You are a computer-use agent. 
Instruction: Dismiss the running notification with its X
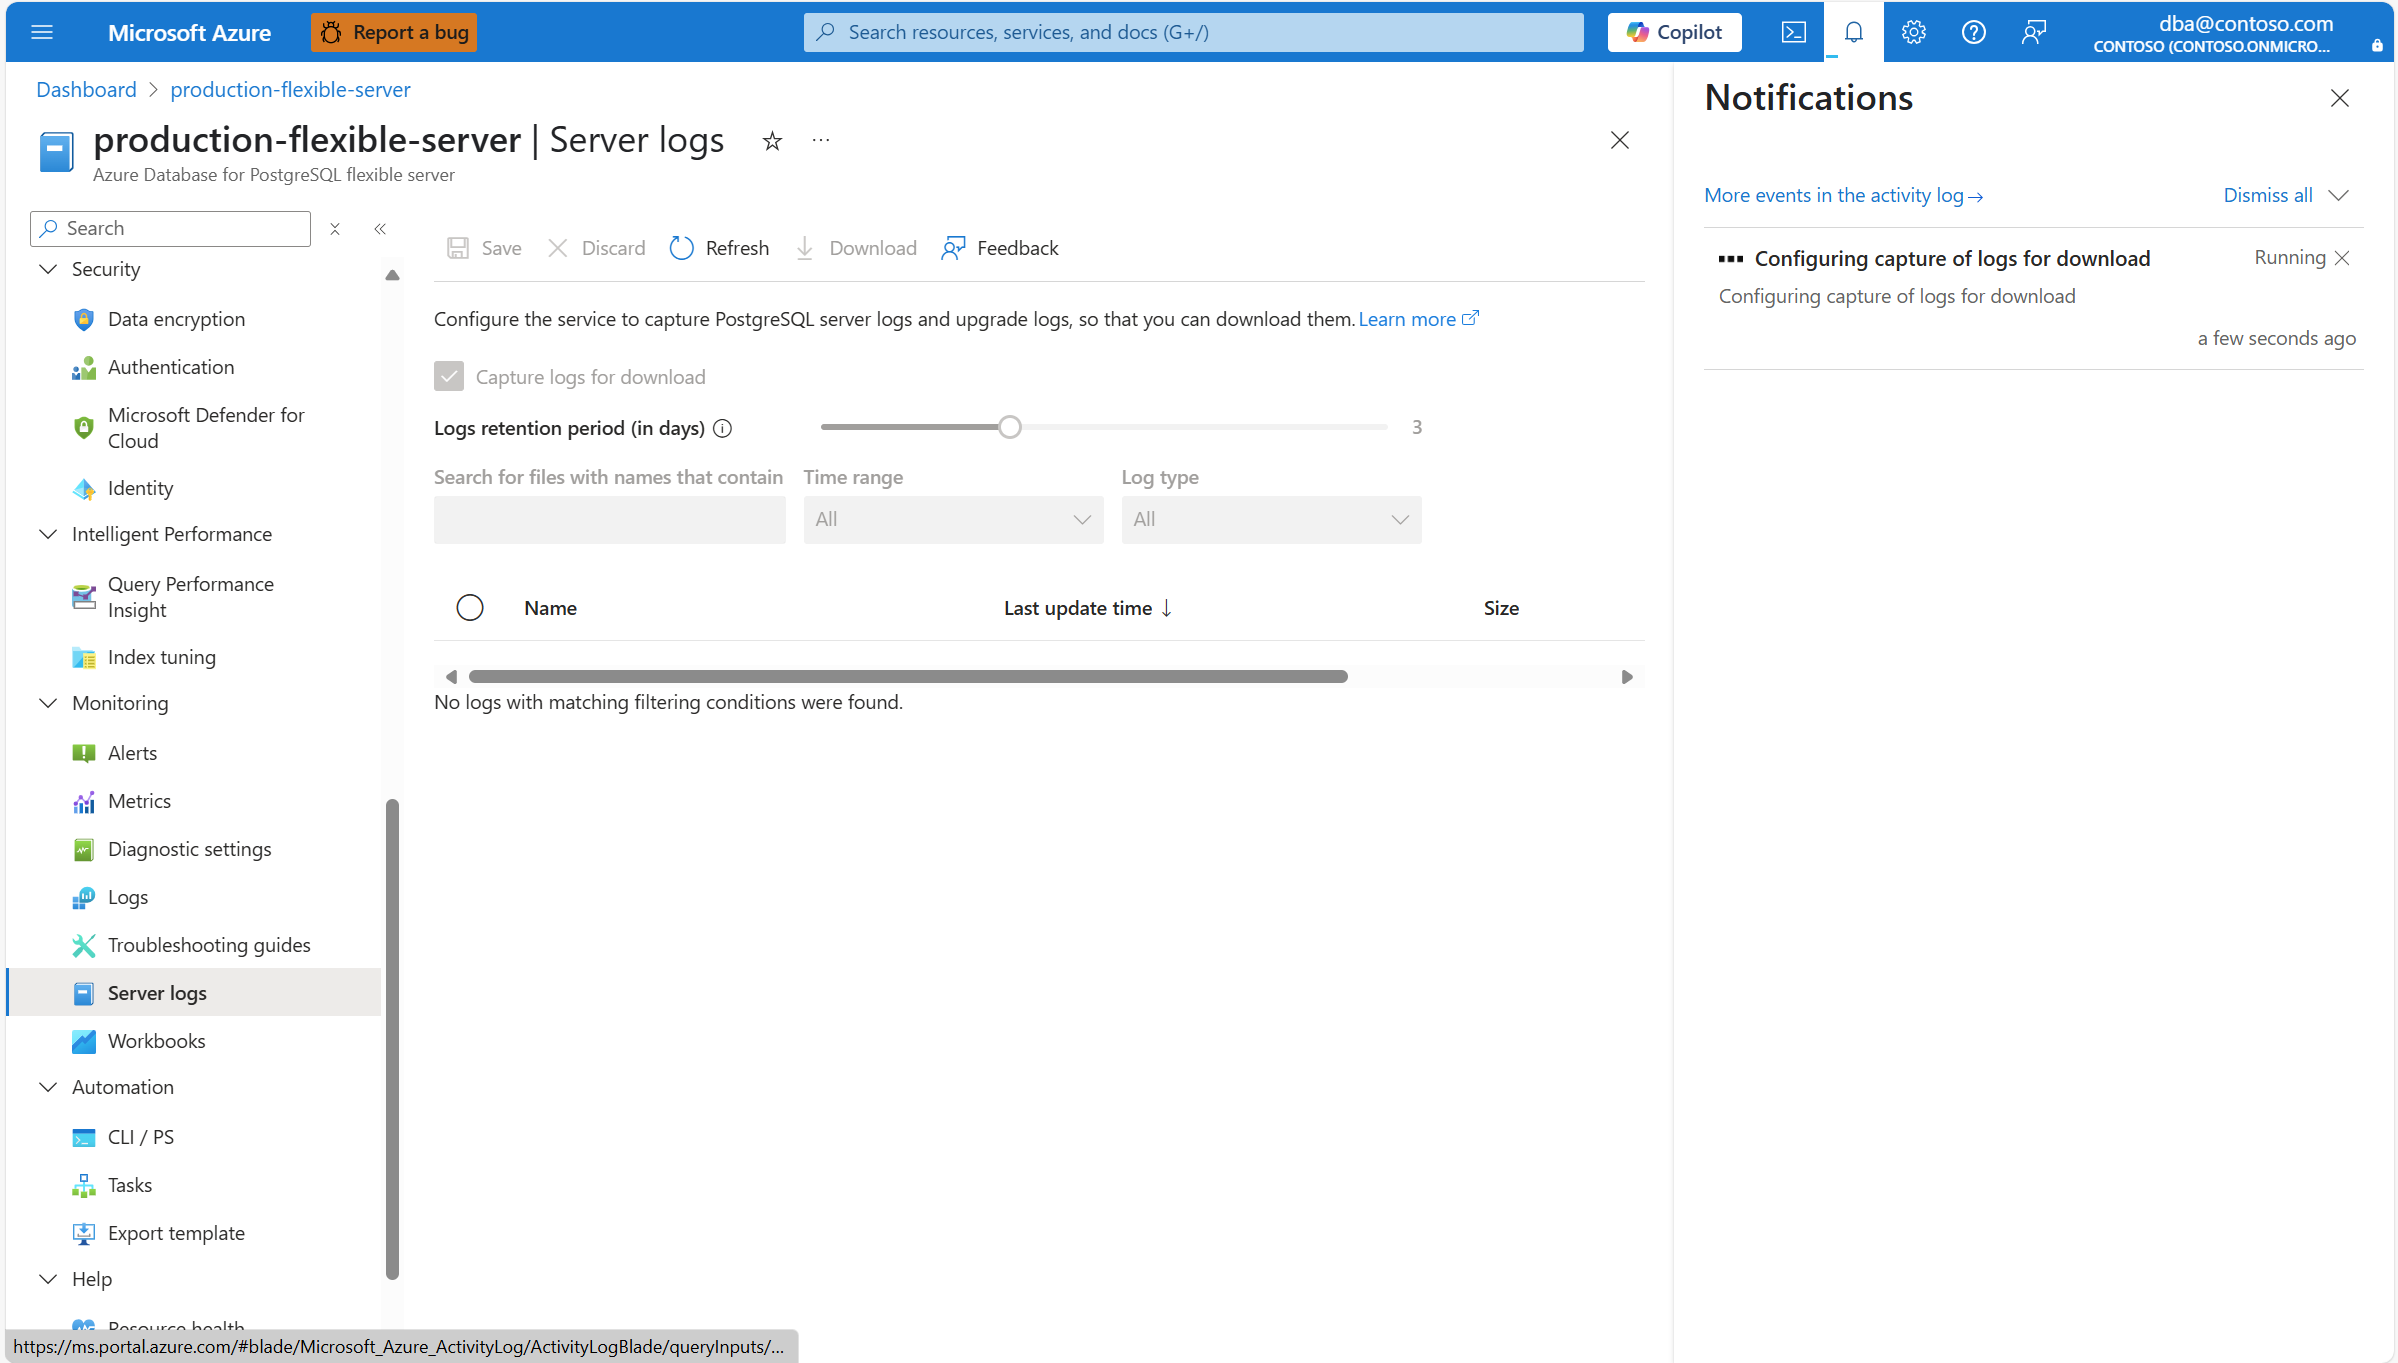(x=2341, y=258)
